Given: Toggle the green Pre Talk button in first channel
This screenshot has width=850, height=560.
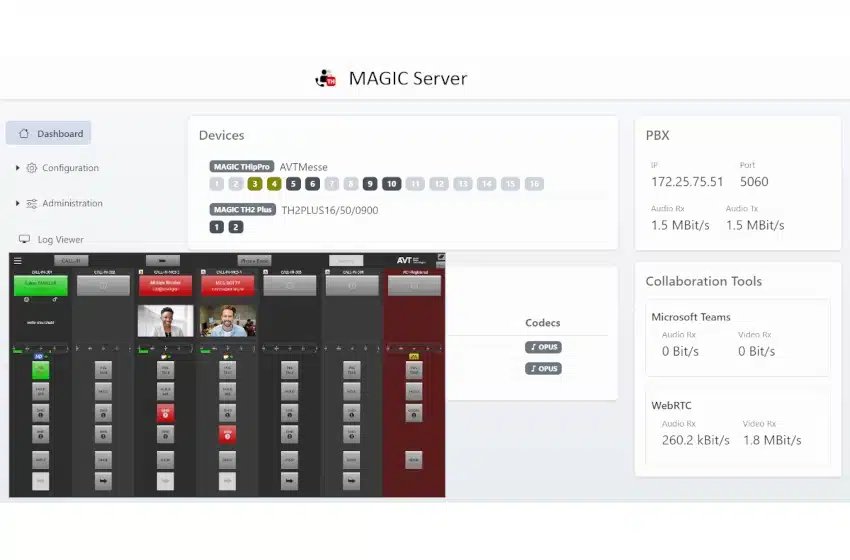Looking at the screenshot, I should click(x=40, y=369).
